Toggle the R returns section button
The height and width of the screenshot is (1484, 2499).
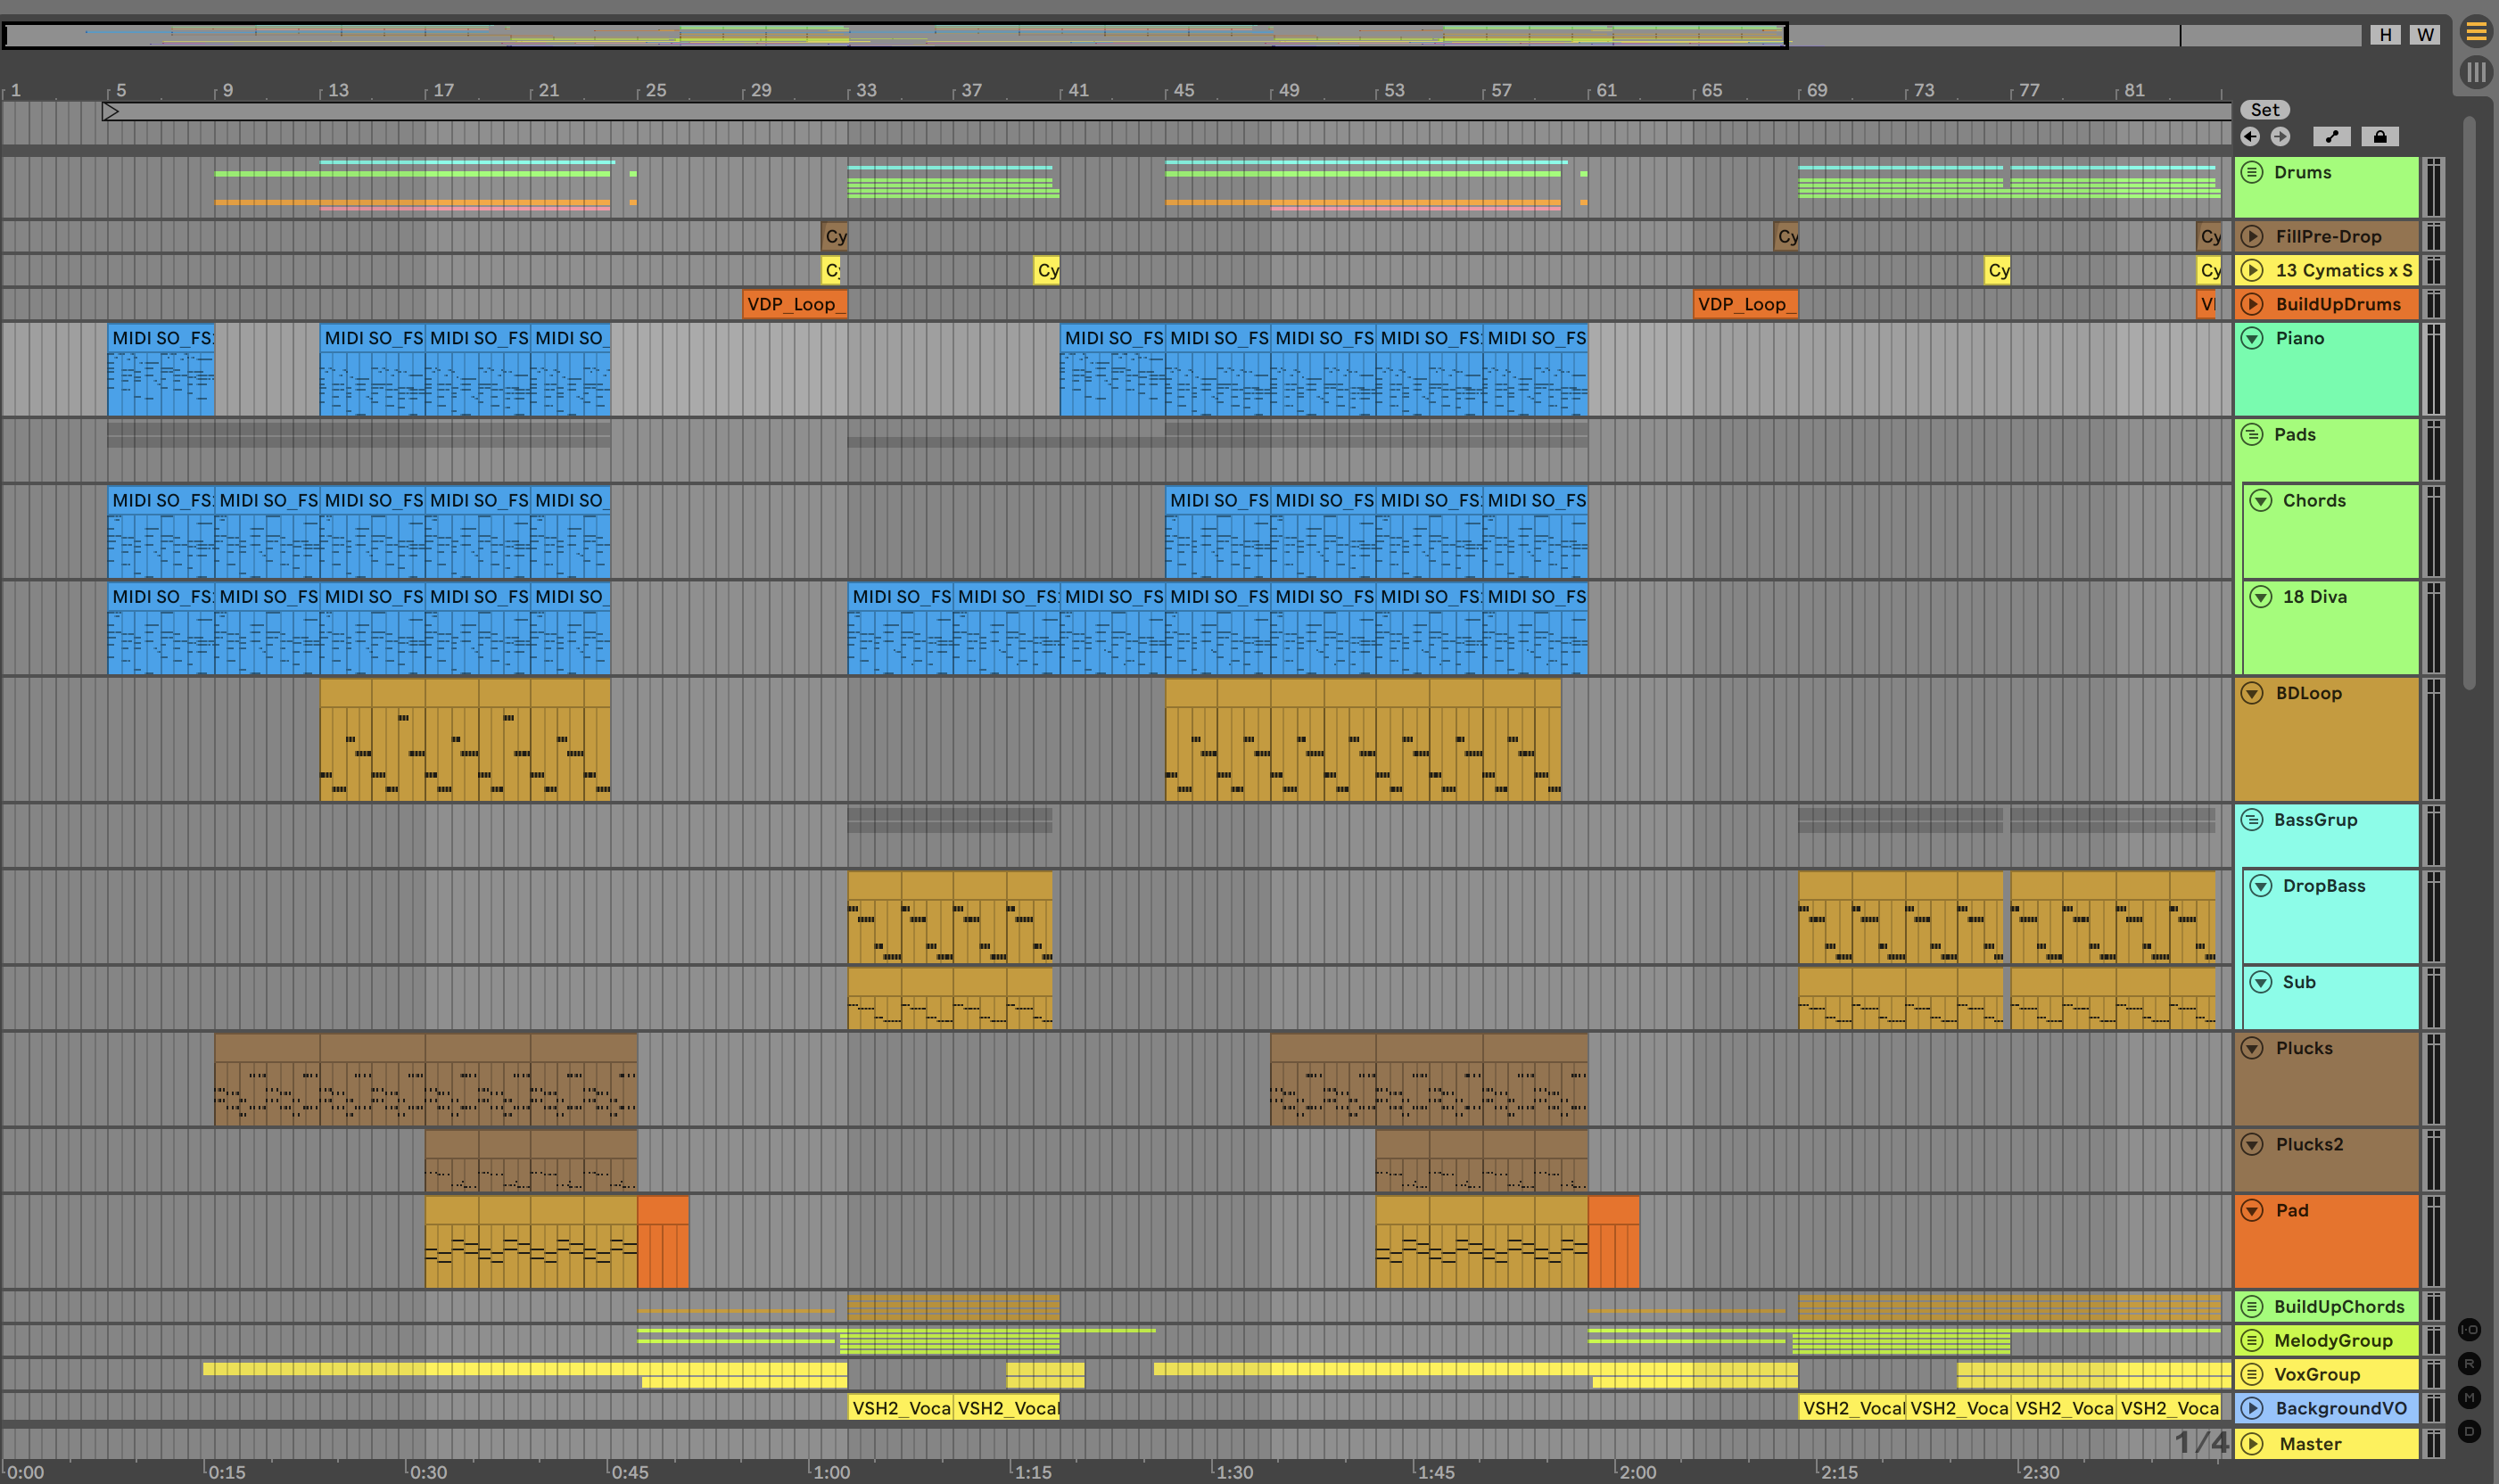point(2469,1364)
